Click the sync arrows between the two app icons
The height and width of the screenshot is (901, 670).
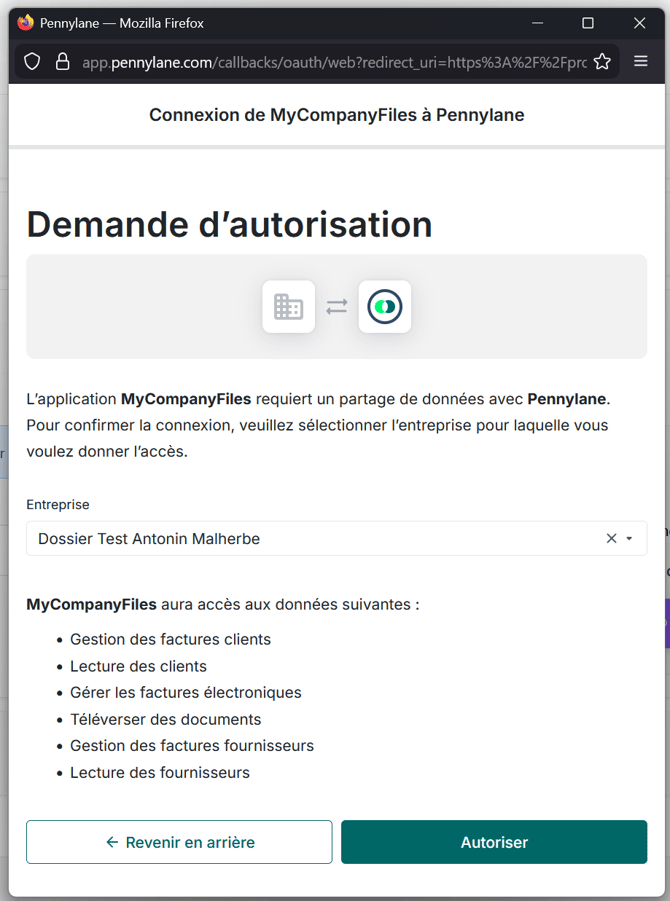coord(336,307)
